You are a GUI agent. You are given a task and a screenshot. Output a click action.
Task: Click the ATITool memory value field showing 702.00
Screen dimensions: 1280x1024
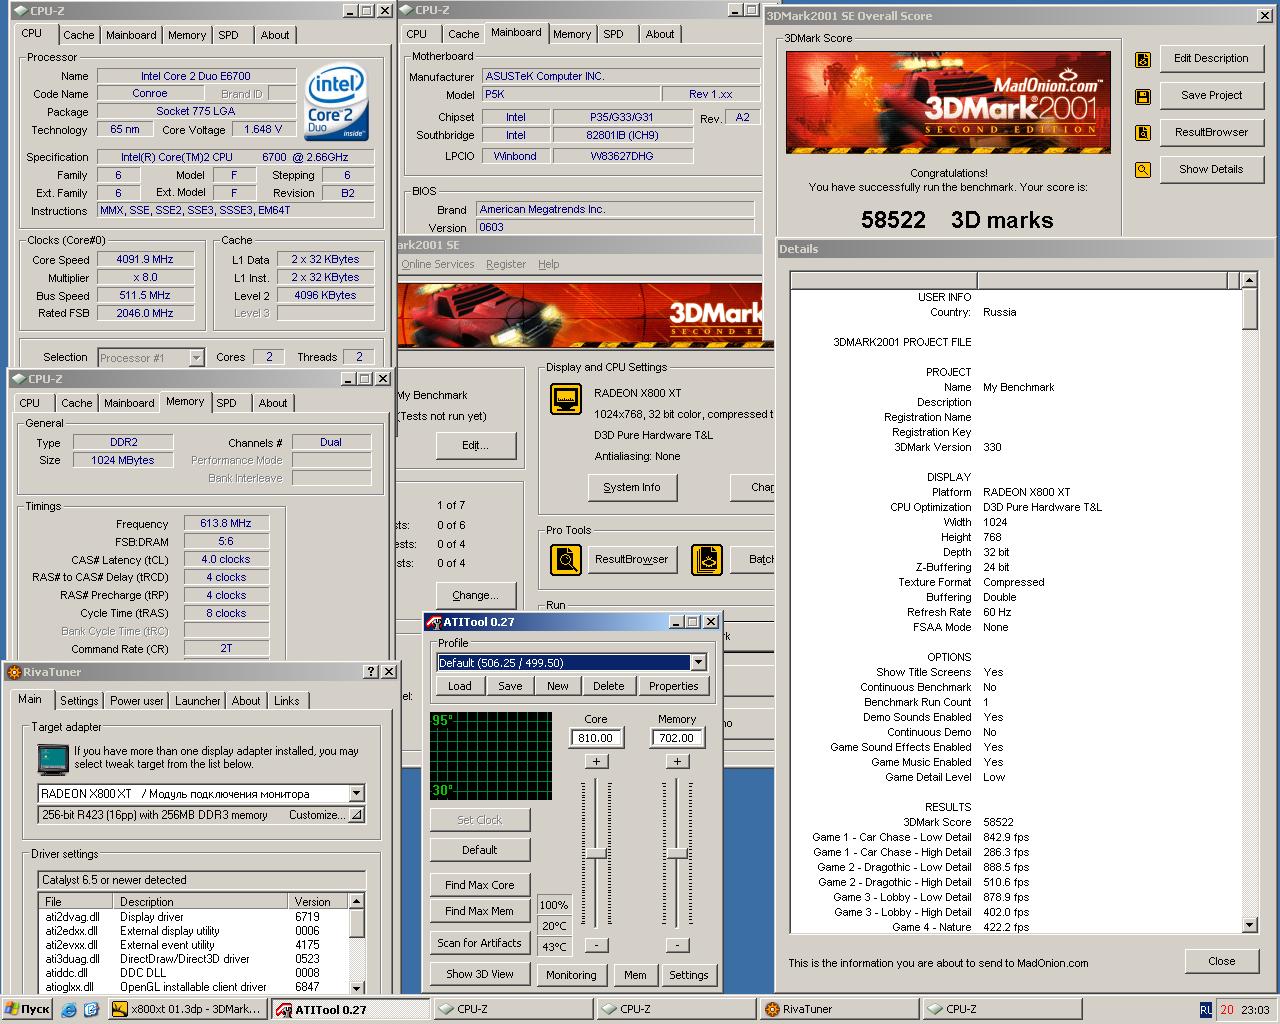(677, 738)
